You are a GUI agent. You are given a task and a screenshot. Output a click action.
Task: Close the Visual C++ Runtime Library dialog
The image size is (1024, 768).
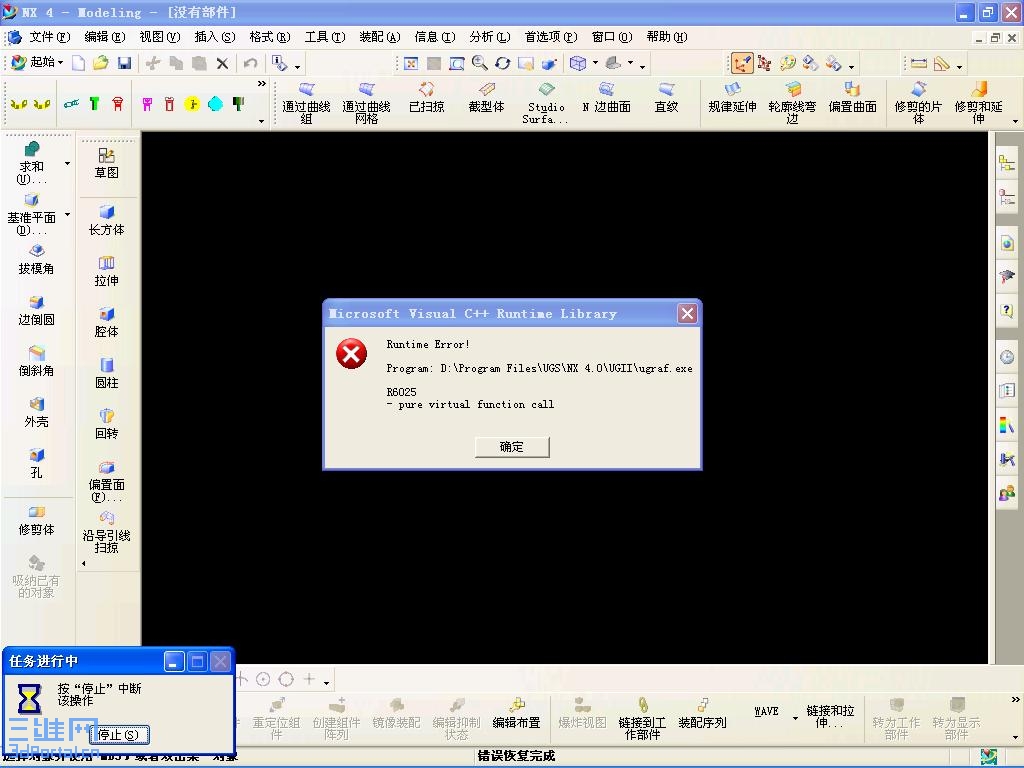(687, 314)
